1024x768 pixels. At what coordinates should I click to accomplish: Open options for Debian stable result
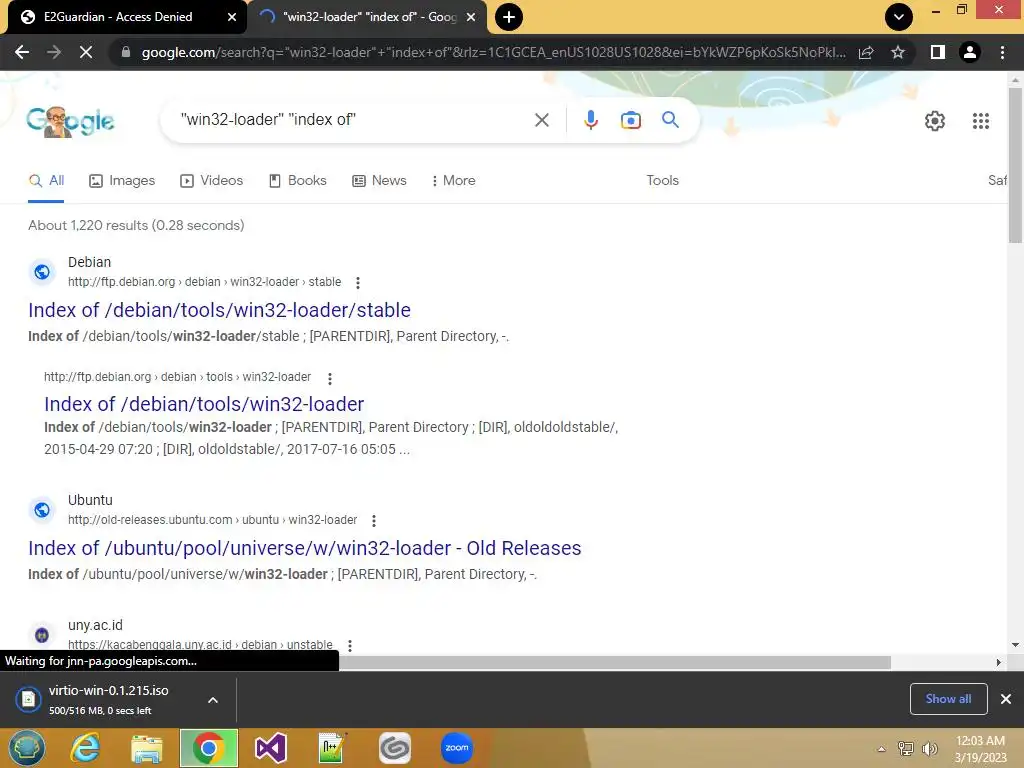click(x=357, y=283)
